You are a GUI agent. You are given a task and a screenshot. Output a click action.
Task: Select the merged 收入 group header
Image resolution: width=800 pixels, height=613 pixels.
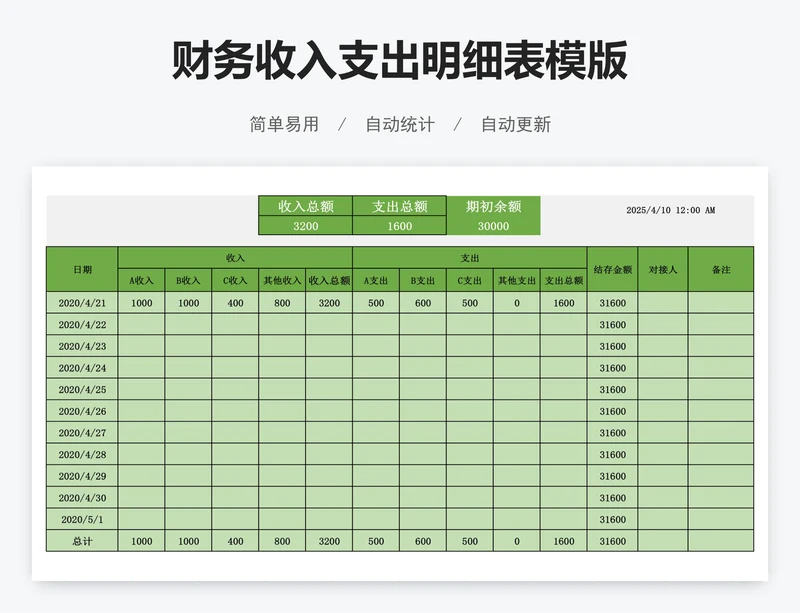point(235,258)
